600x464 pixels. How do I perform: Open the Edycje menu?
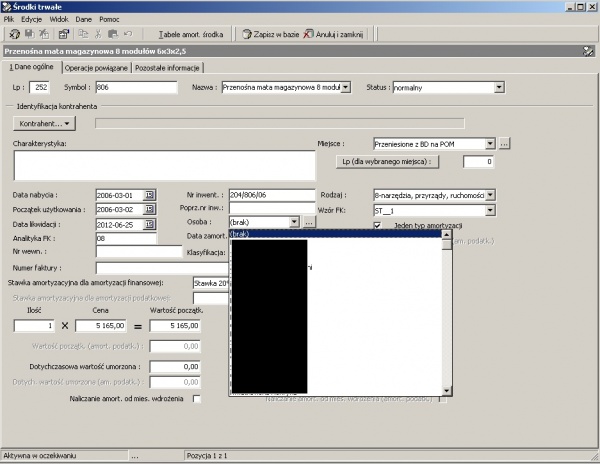point(31,19)
